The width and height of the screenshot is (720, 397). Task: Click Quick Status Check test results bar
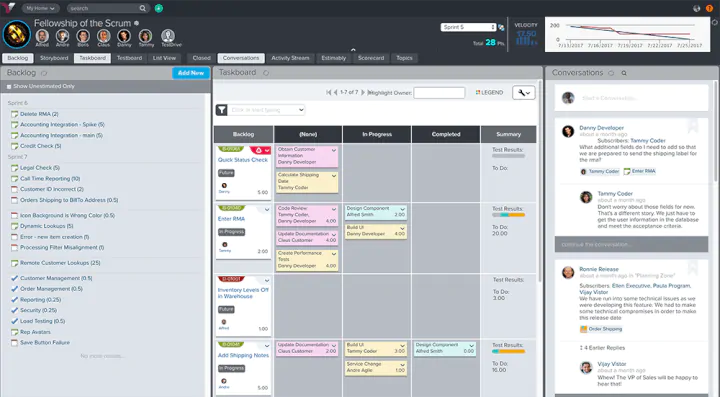(x=508, y=156)
